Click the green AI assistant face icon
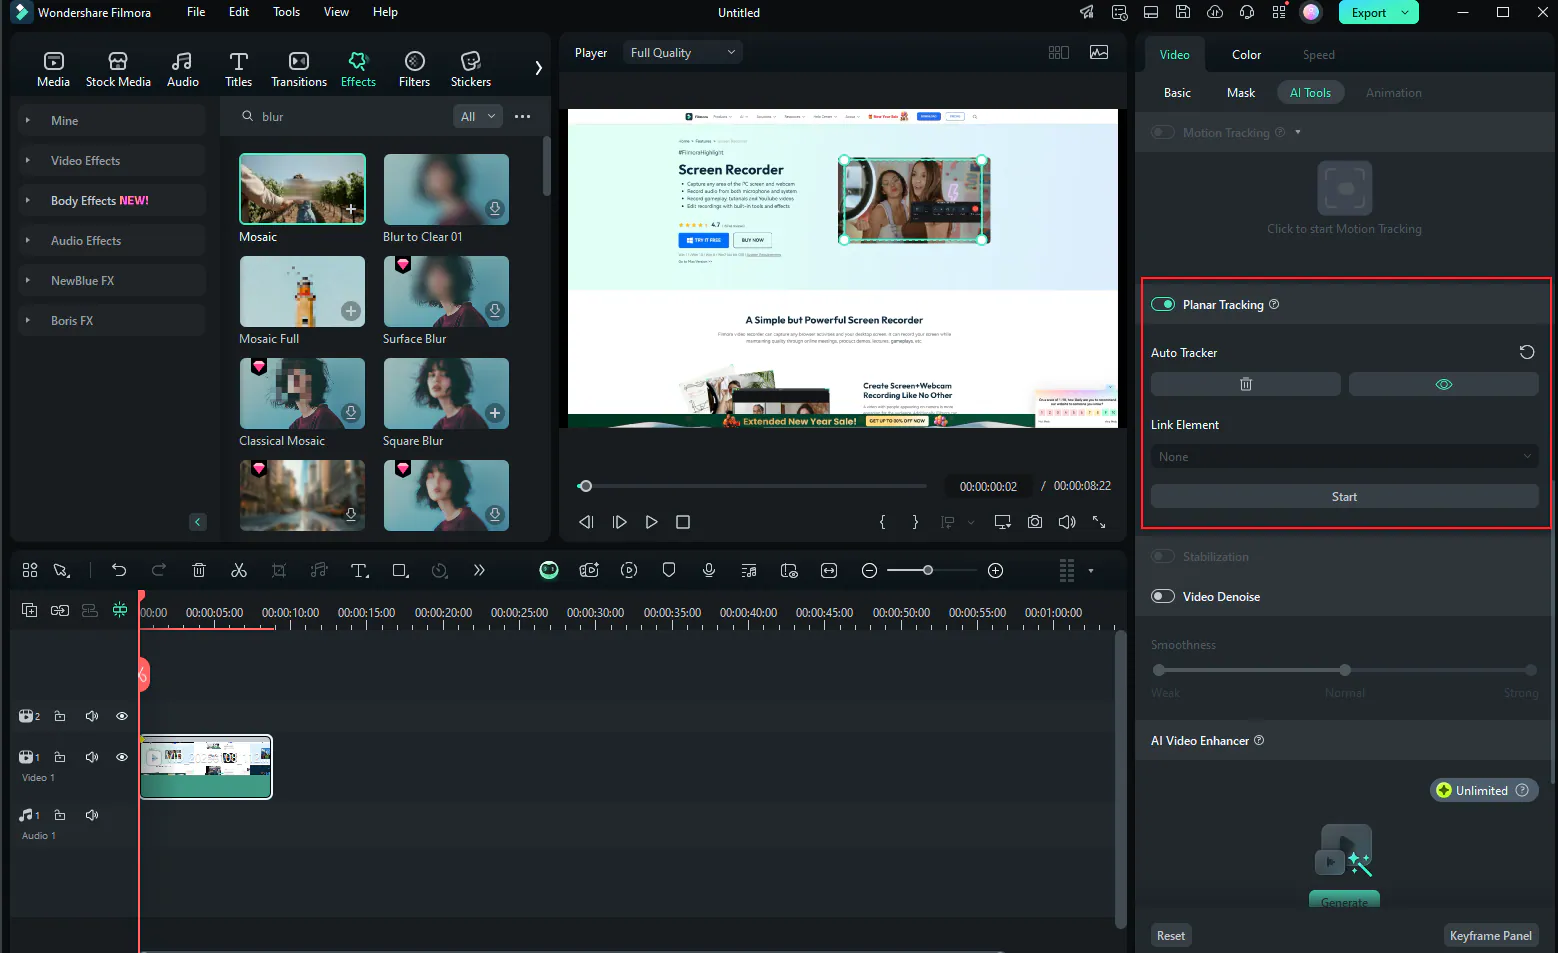The image size is (1558, 953). coord(549,570)
